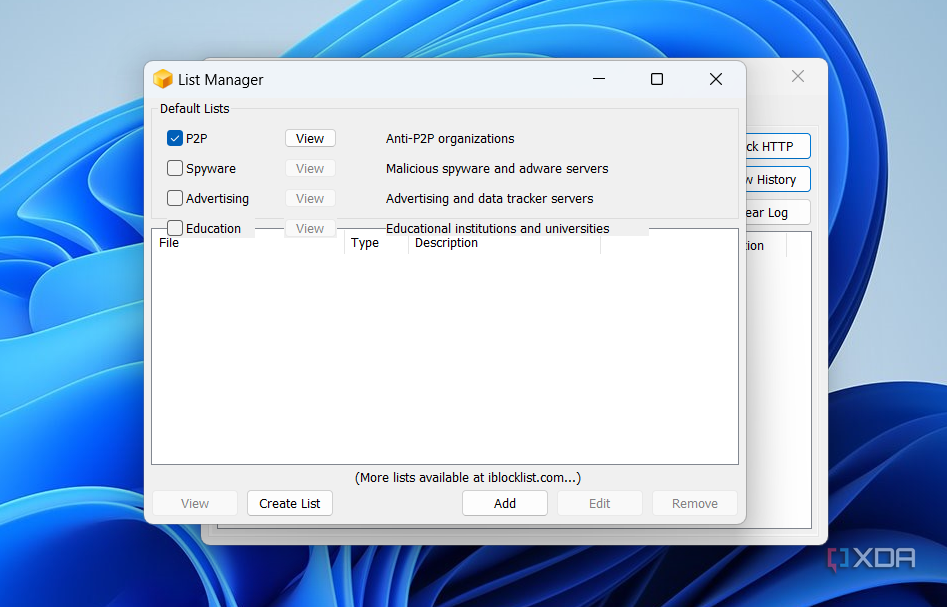Click the Remove button
Image resolution: width=947 pixels, height=607 pixels.
pyautogui.click(x=695, y=503)
